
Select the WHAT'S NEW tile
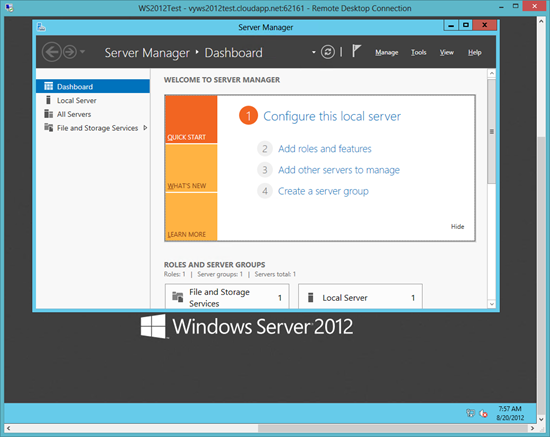click(191, 168)
